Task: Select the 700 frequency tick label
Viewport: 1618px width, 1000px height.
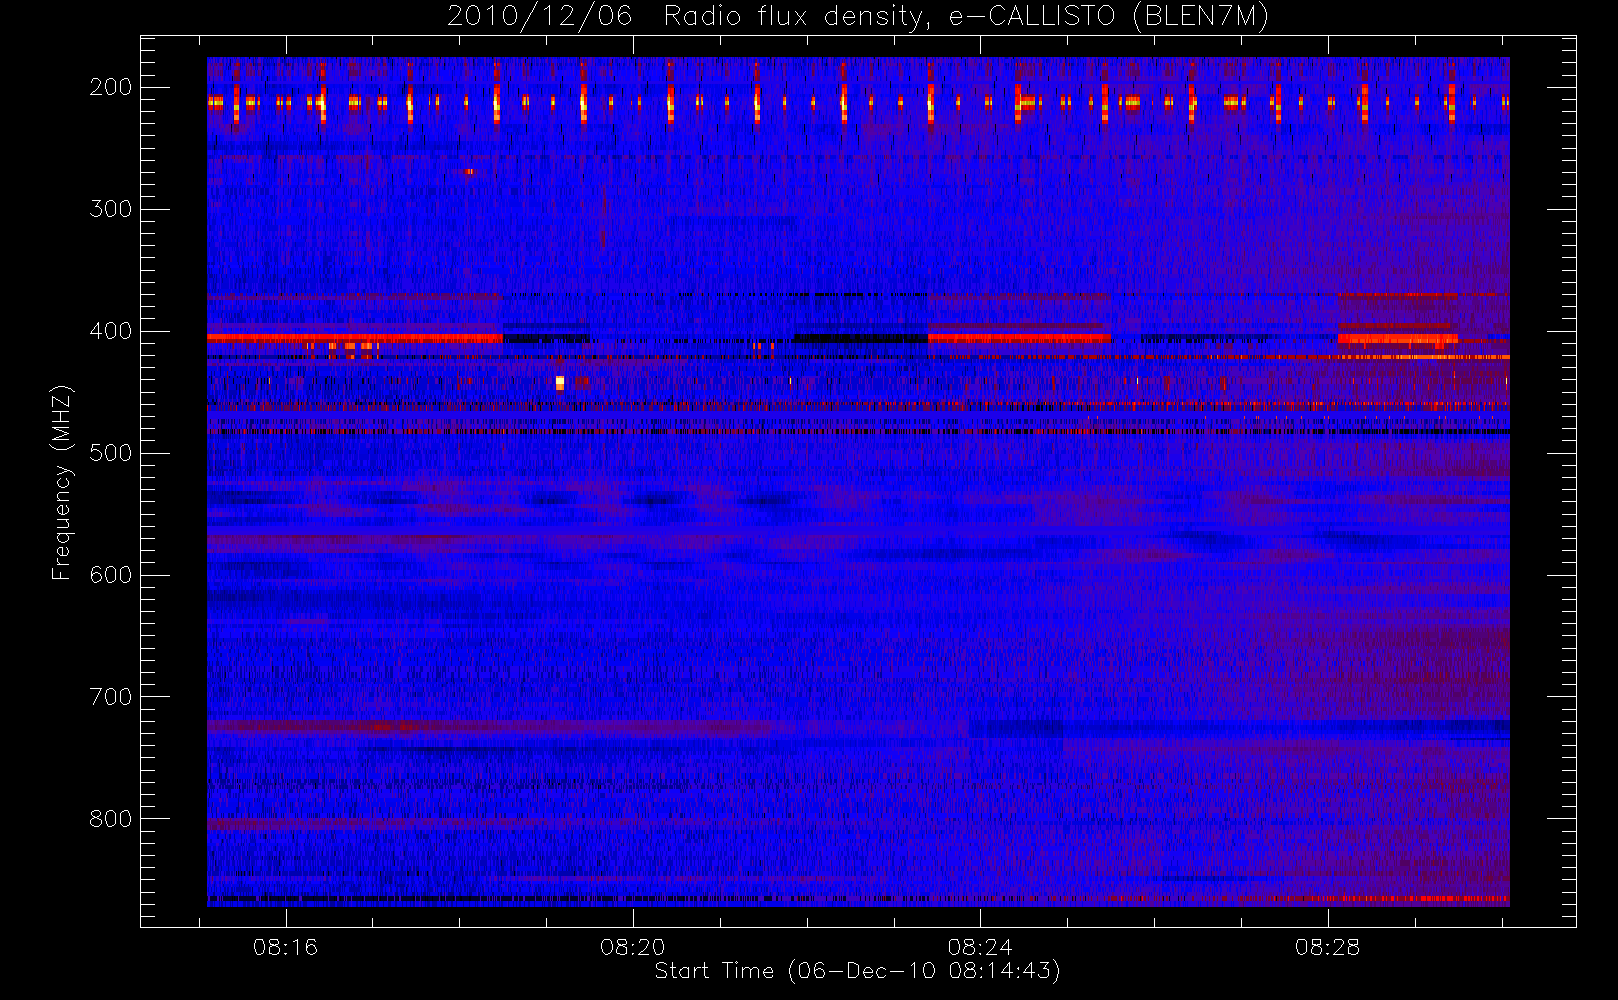Action: pos(110,697)
